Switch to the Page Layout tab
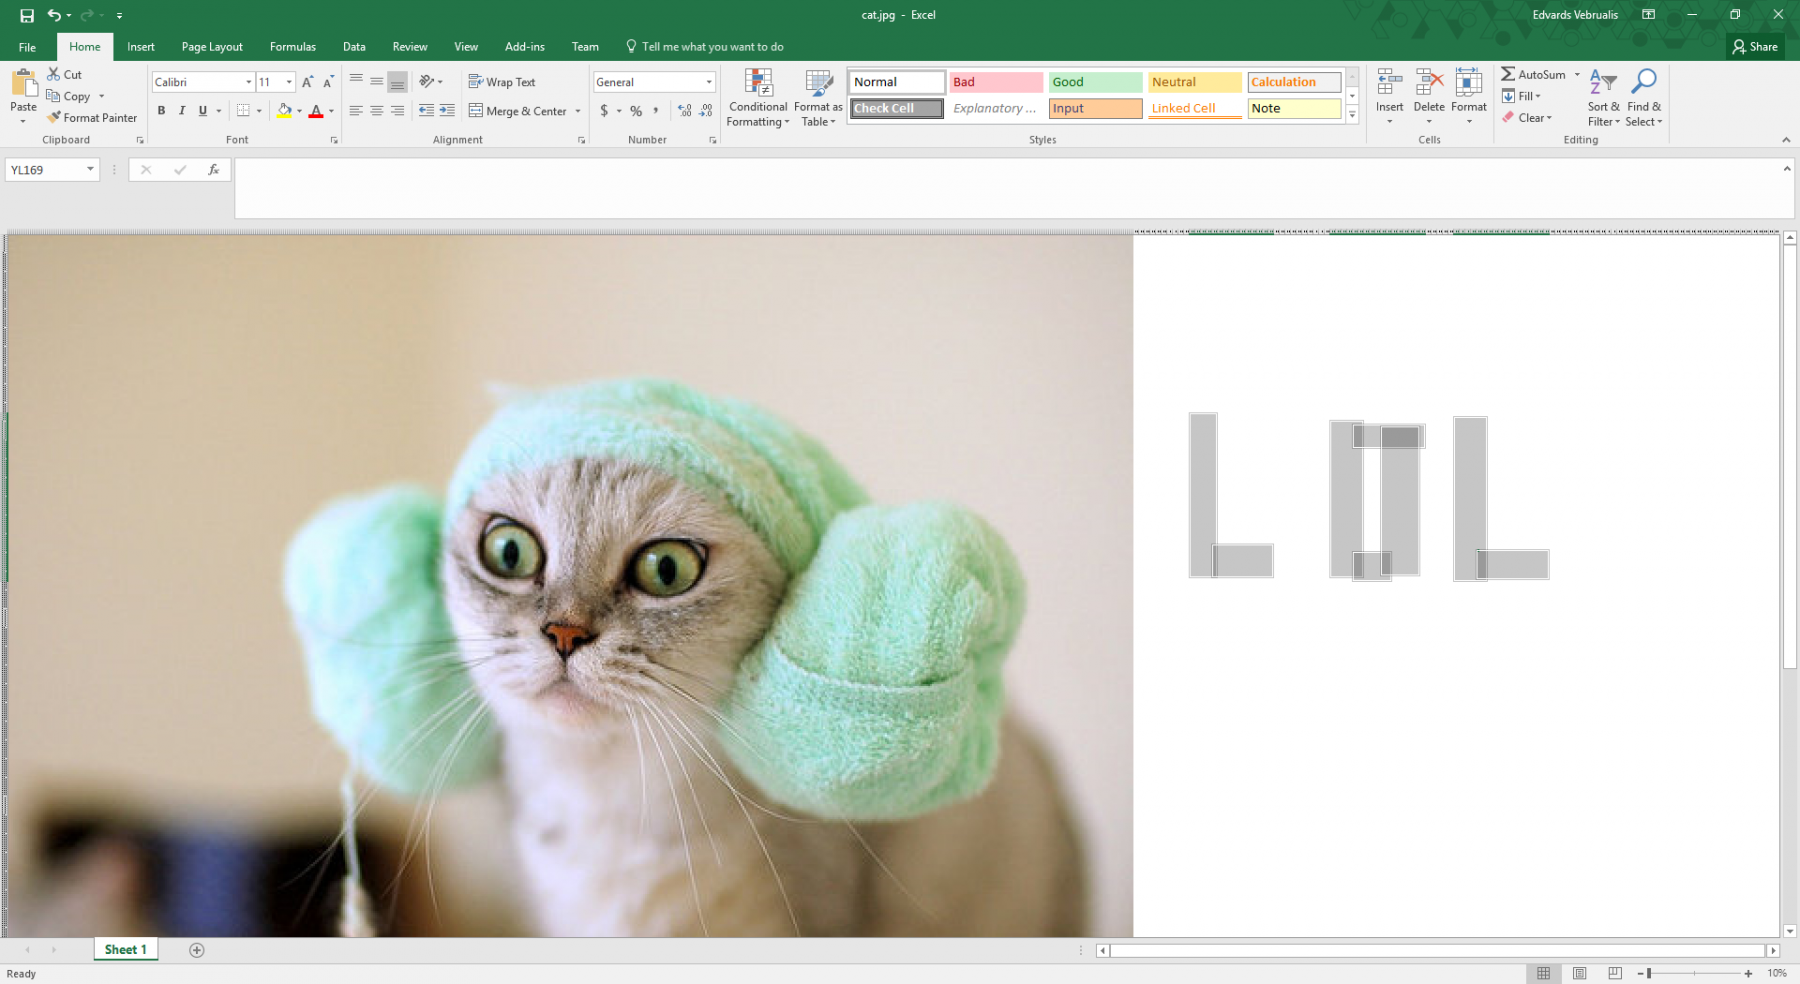Viewport: 1800px width, 984px height. point(212,47)
